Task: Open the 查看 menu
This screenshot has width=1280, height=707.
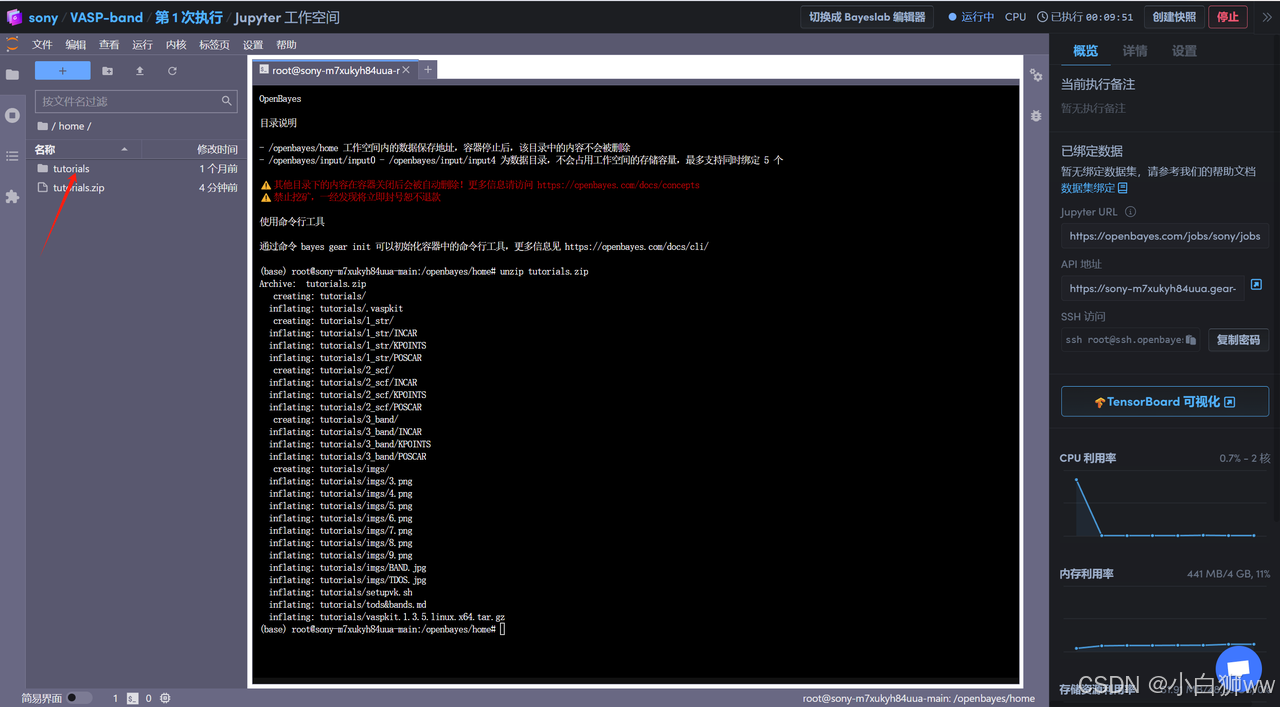Action: click(x=109, y=45)
